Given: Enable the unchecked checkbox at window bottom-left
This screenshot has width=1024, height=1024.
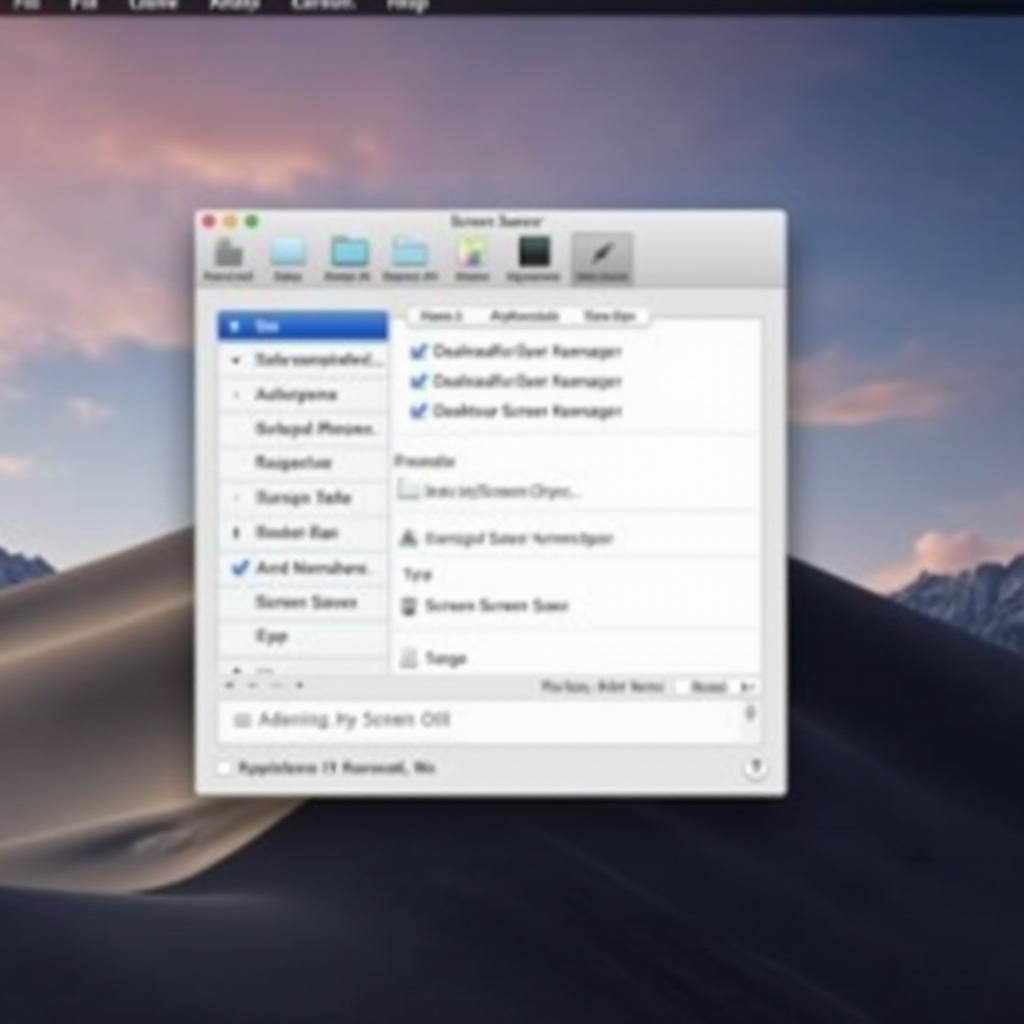Looking at the screenshot, I should click(224, 768).
